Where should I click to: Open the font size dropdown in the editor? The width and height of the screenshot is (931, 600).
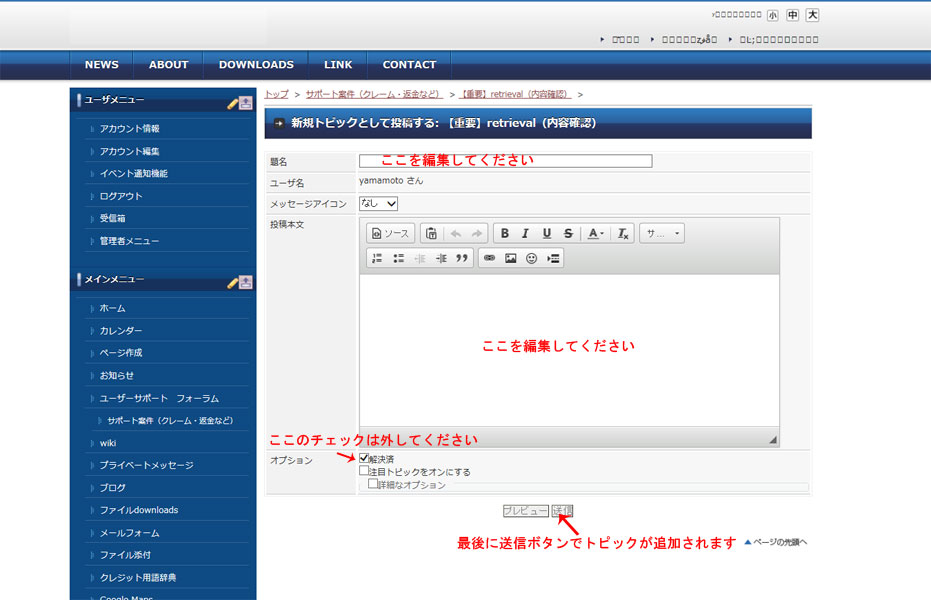click(x=662, y=234)
